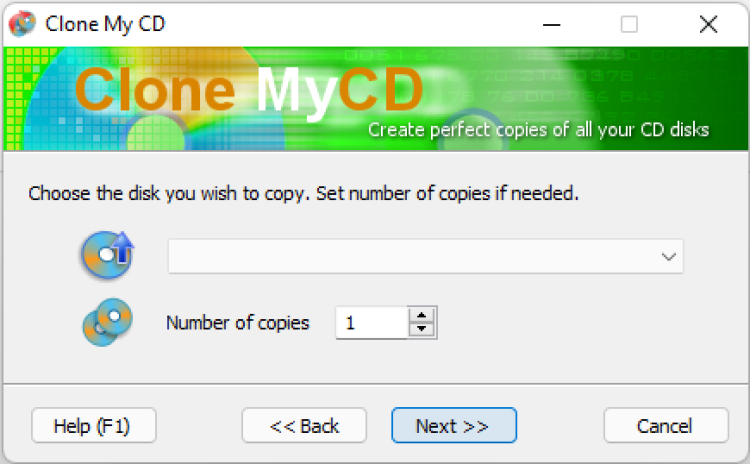
Task: Open the disk selection combo box
Action: 425,256
